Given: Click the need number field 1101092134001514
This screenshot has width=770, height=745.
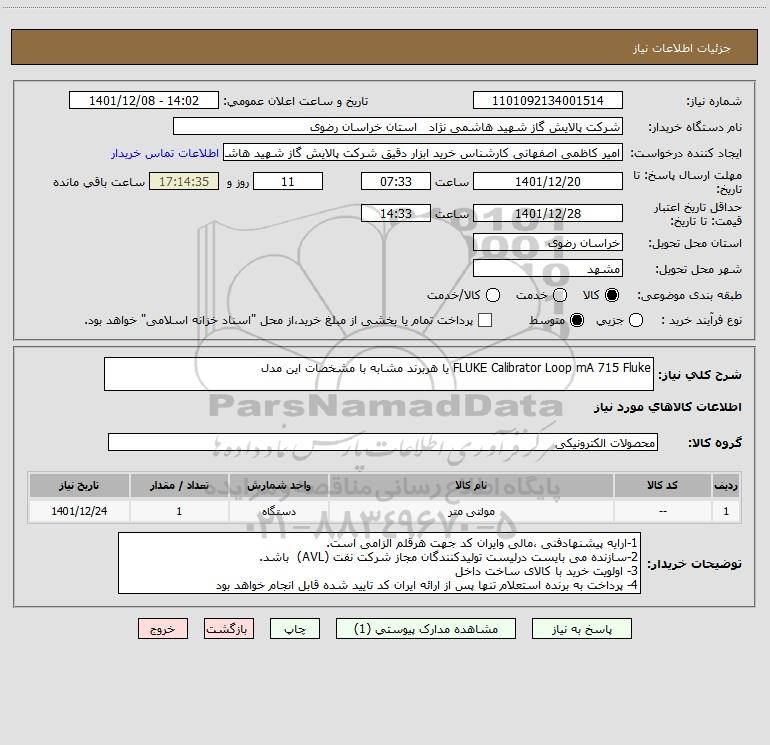Looking at the screenshot, I should [548, 101].
